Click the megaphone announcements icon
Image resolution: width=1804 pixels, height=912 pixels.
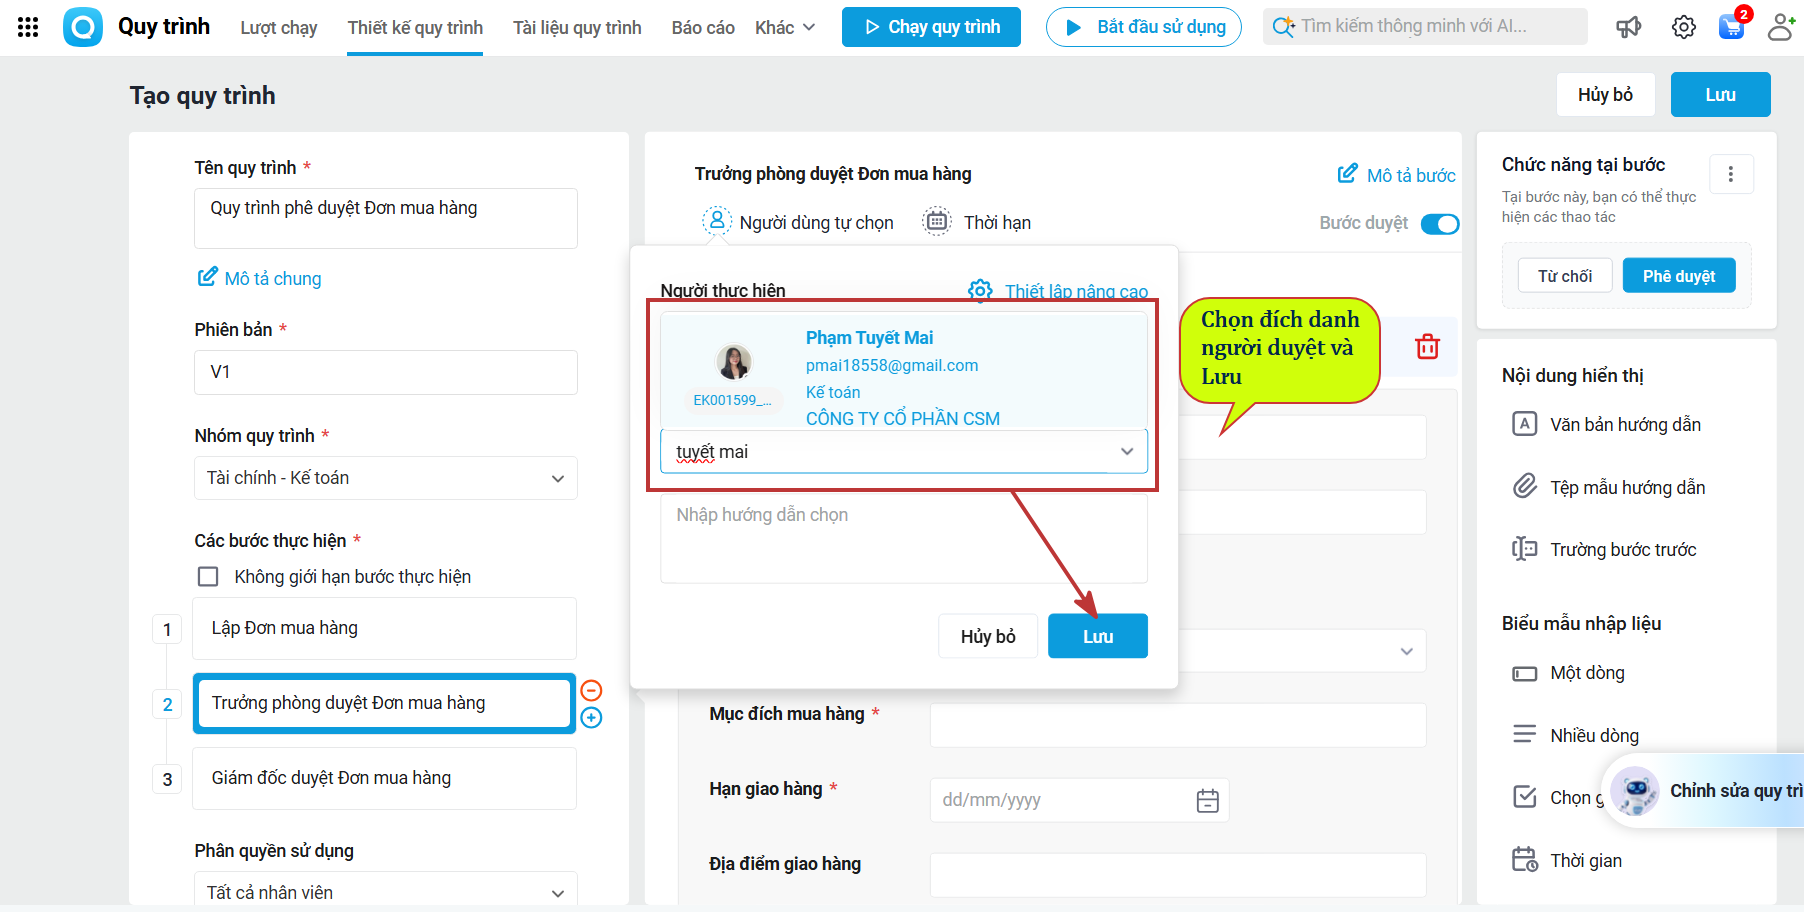(1629, 27)
